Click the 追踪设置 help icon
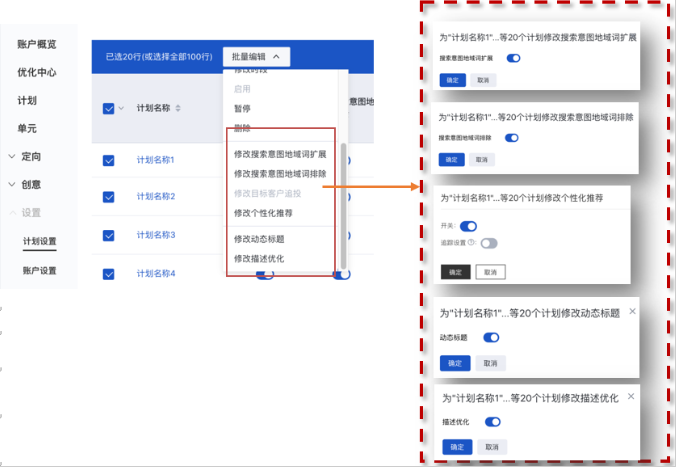The image size is (678, 470). pos(471,243)
